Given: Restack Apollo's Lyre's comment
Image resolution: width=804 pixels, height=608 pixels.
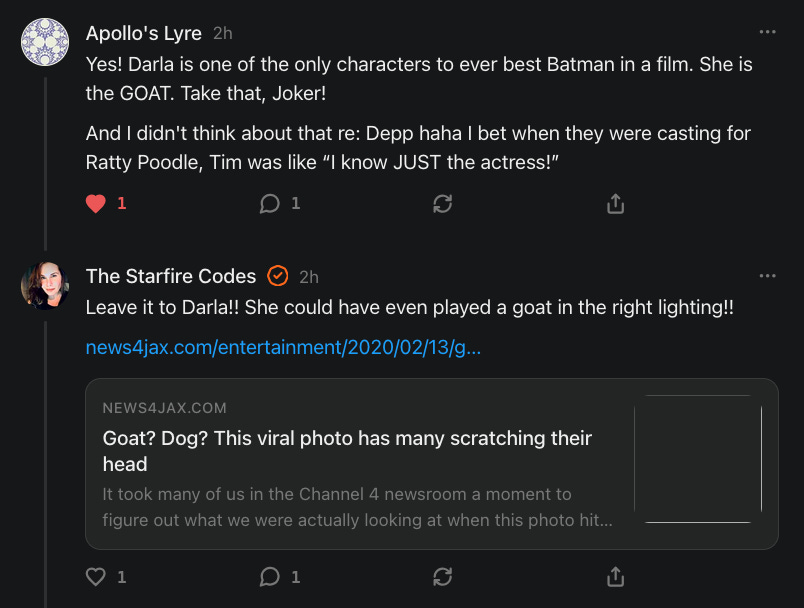Looking at the screenshot, I should coord(442,204).
